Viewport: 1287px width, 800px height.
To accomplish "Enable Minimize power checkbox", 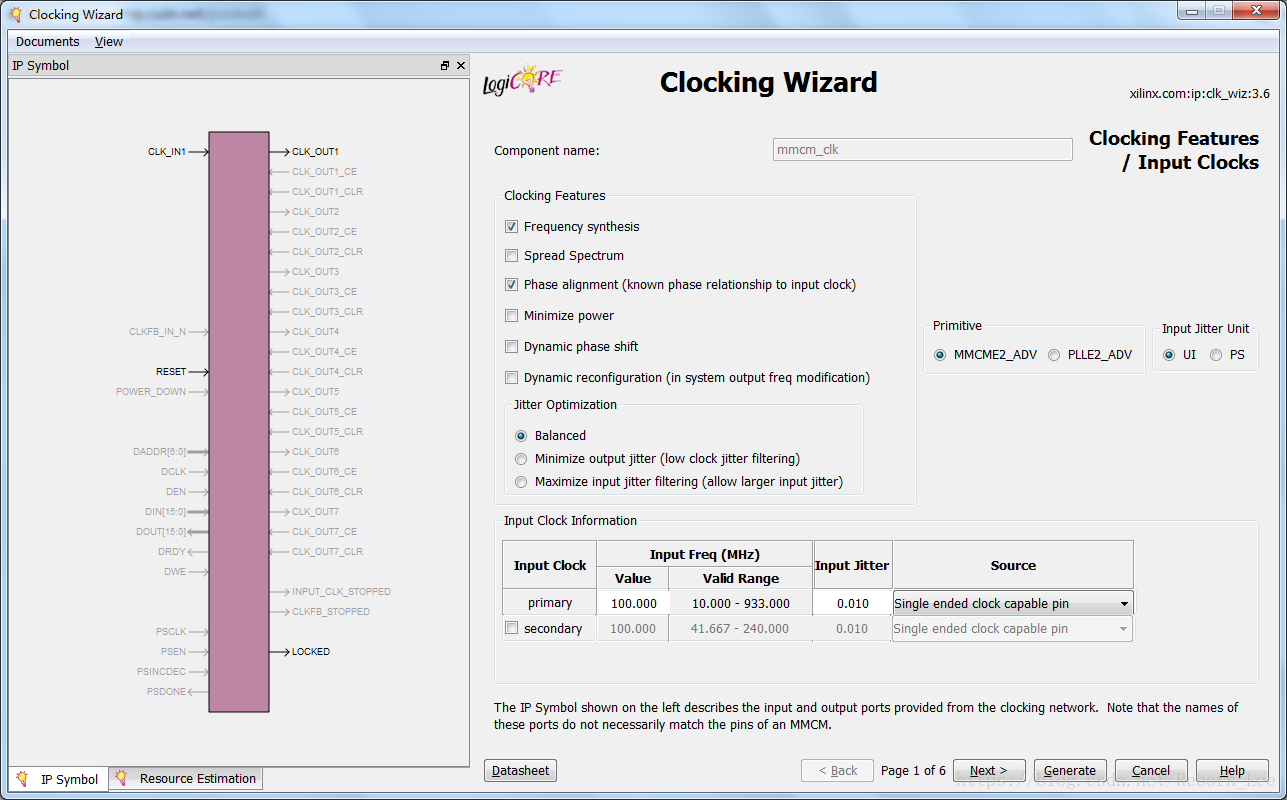I will (x=512, y=316).
